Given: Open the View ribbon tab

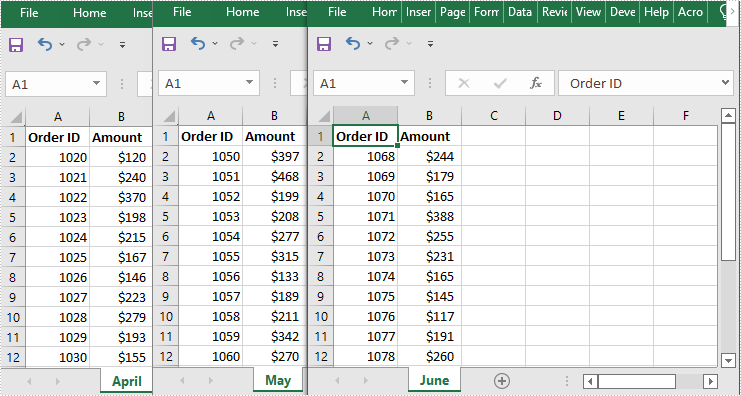Looking at the screenshot, I should tap(588, 12).
